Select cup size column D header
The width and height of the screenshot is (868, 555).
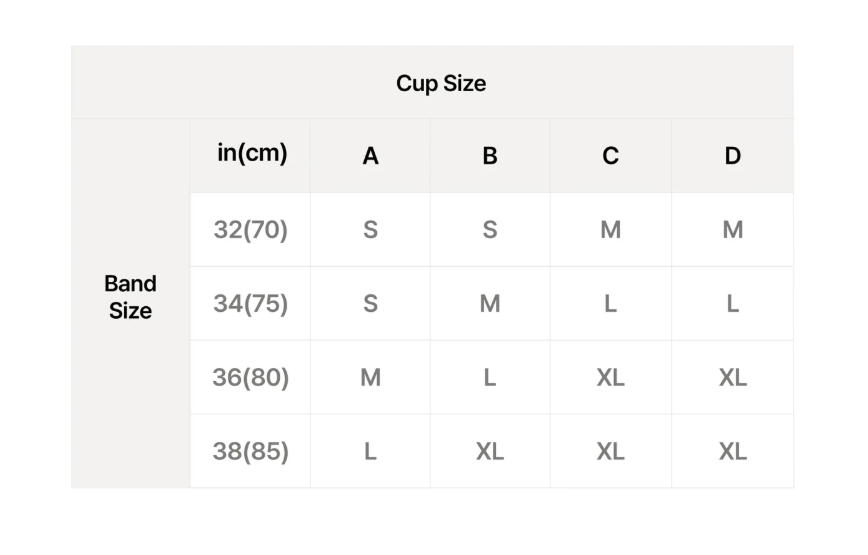tap(732, 156)
